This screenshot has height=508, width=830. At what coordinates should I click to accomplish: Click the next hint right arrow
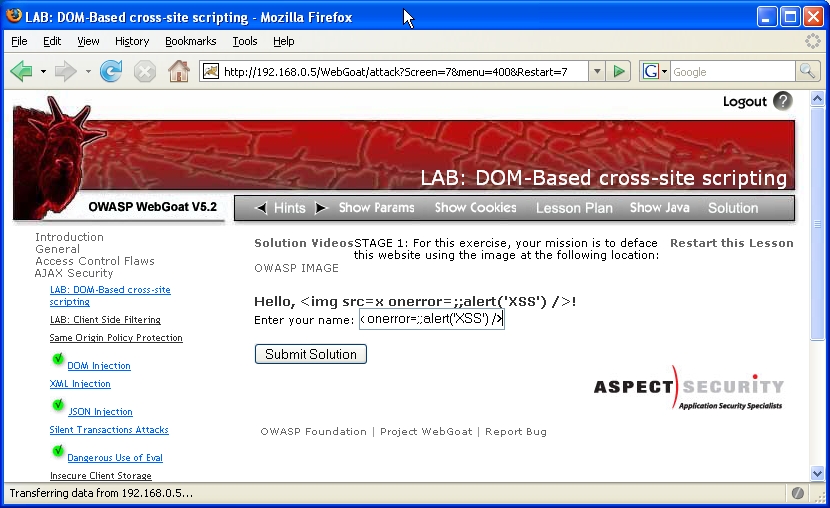321,208
